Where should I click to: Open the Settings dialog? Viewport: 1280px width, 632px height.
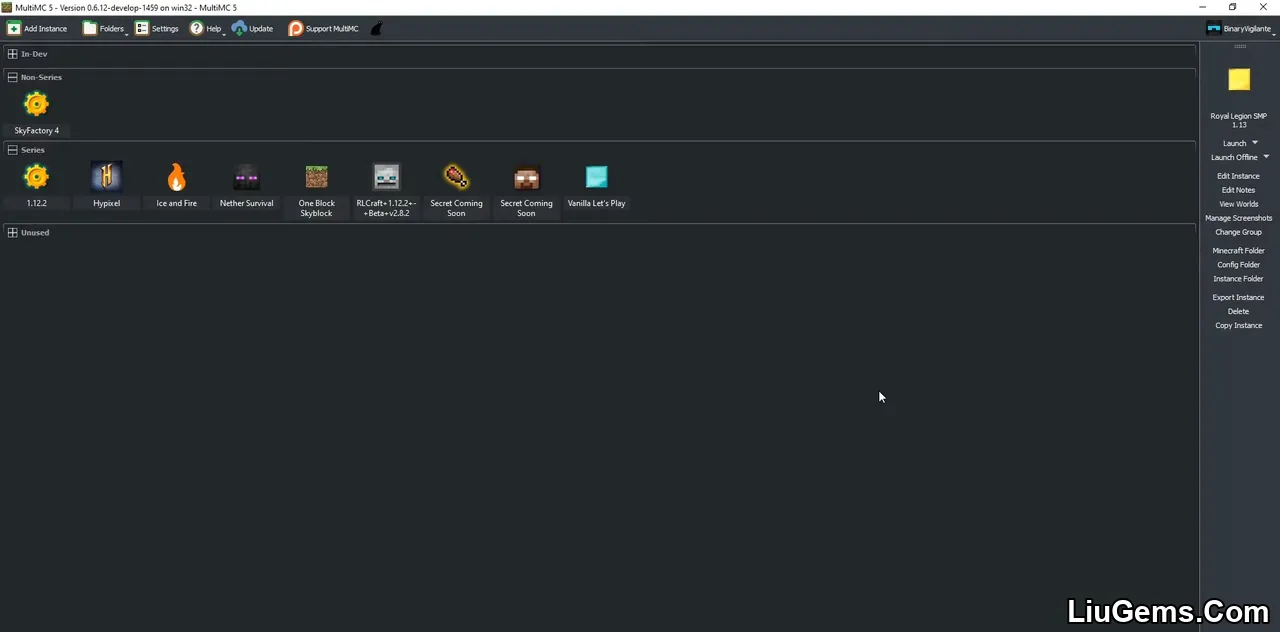click(x=157, y=29)
